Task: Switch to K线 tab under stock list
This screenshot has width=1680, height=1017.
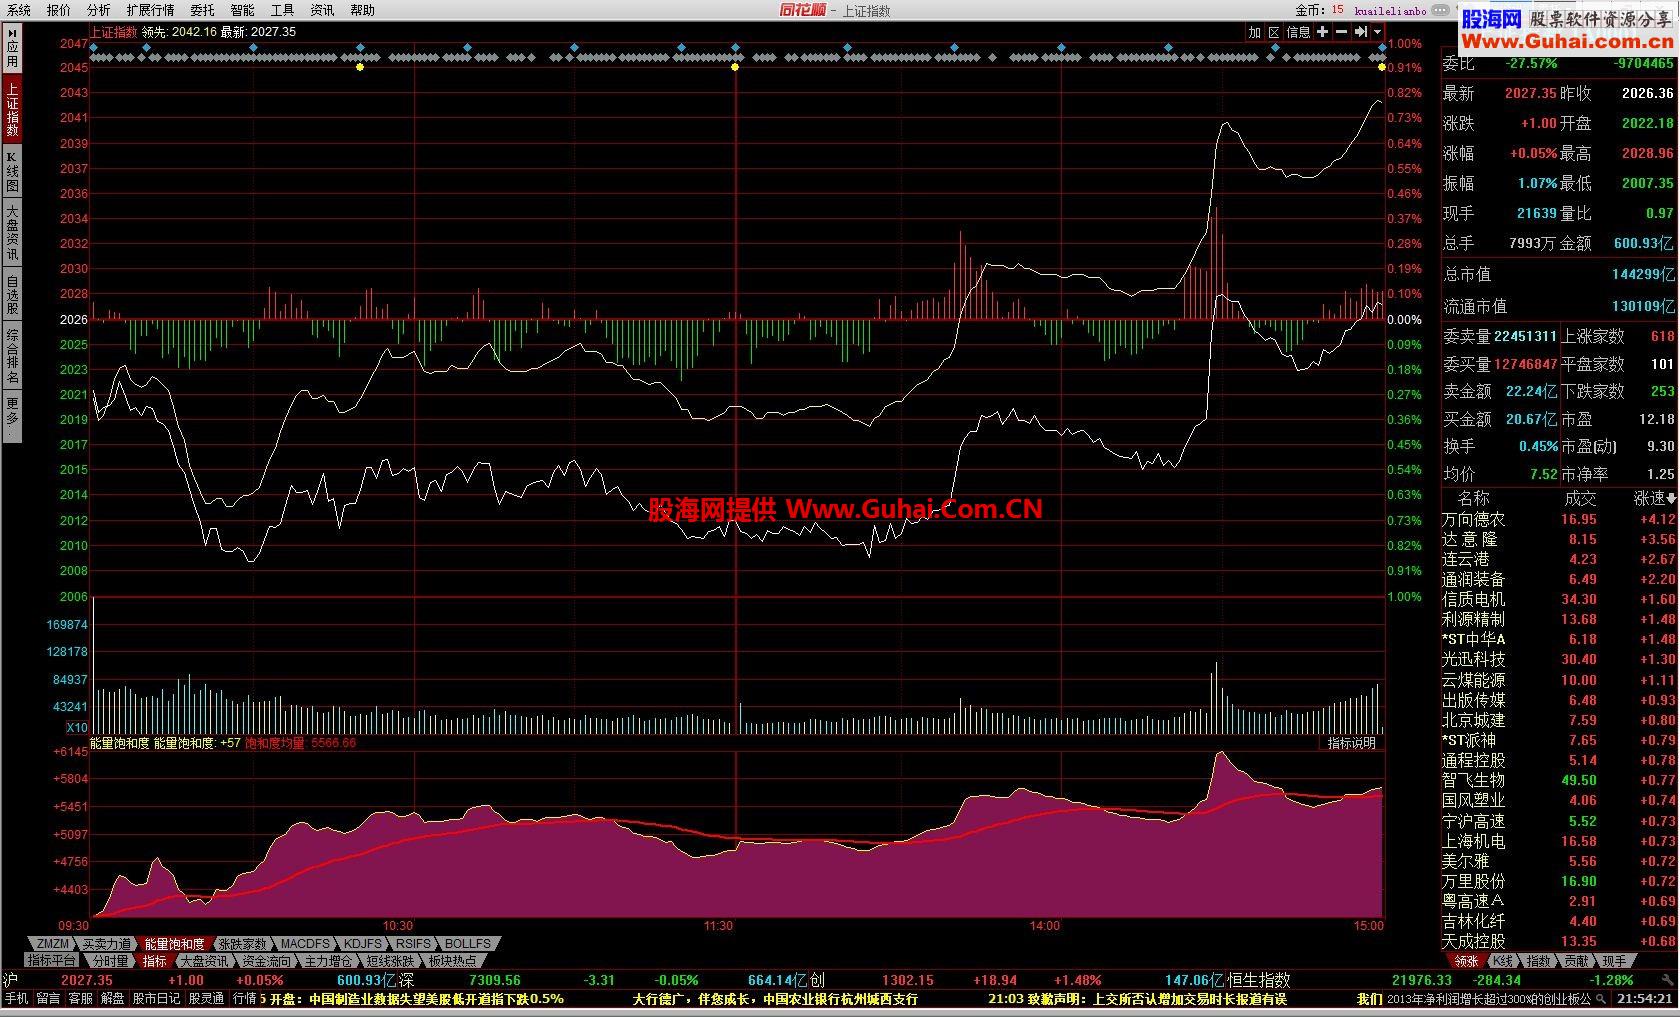Action: (1502, 961)
